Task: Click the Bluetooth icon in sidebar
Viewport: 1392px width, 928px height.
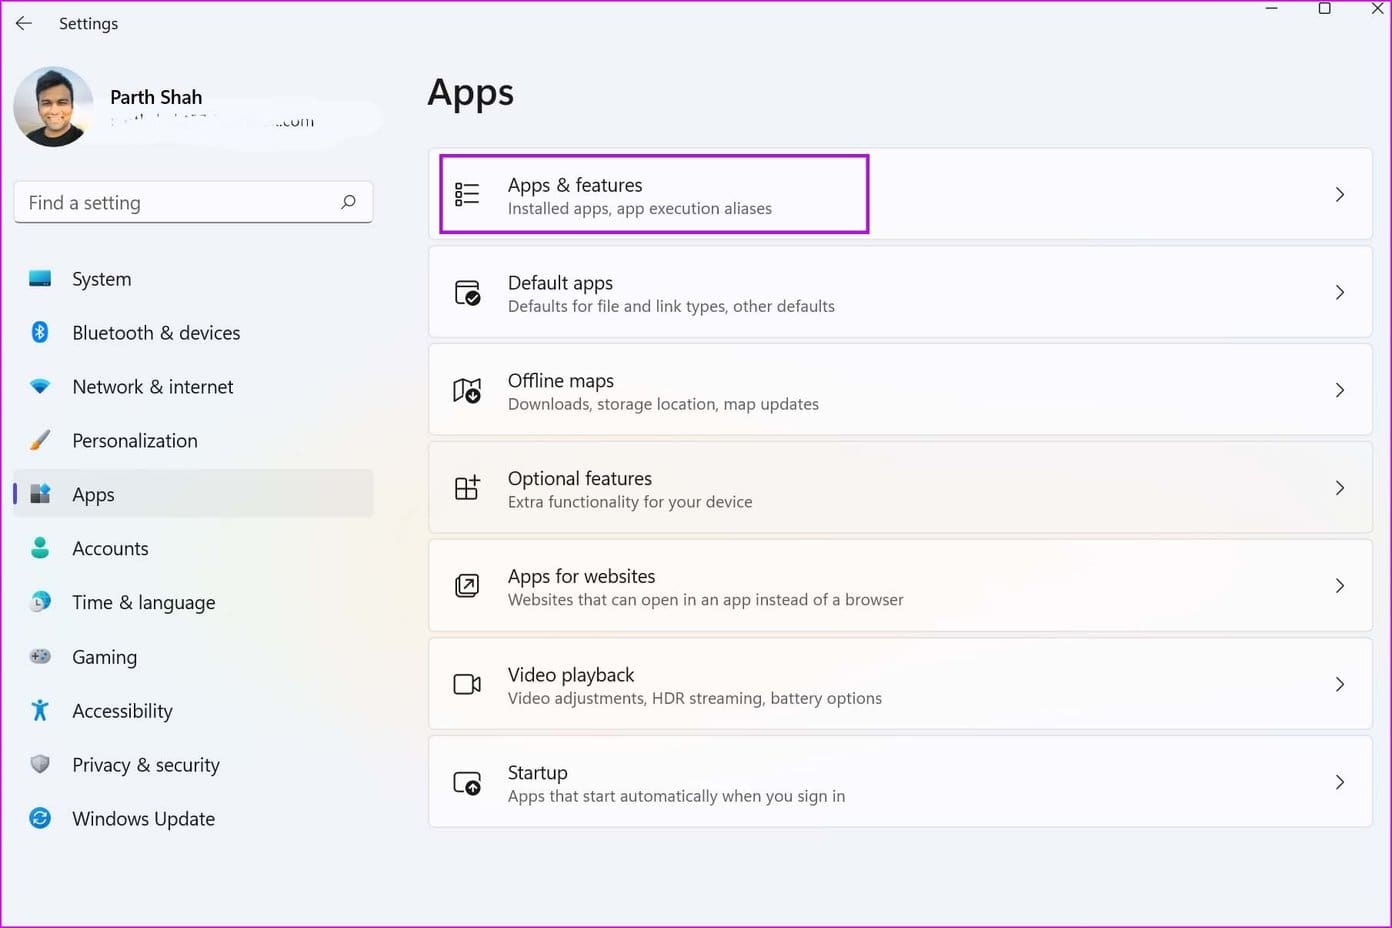Action: coord(40,332)
